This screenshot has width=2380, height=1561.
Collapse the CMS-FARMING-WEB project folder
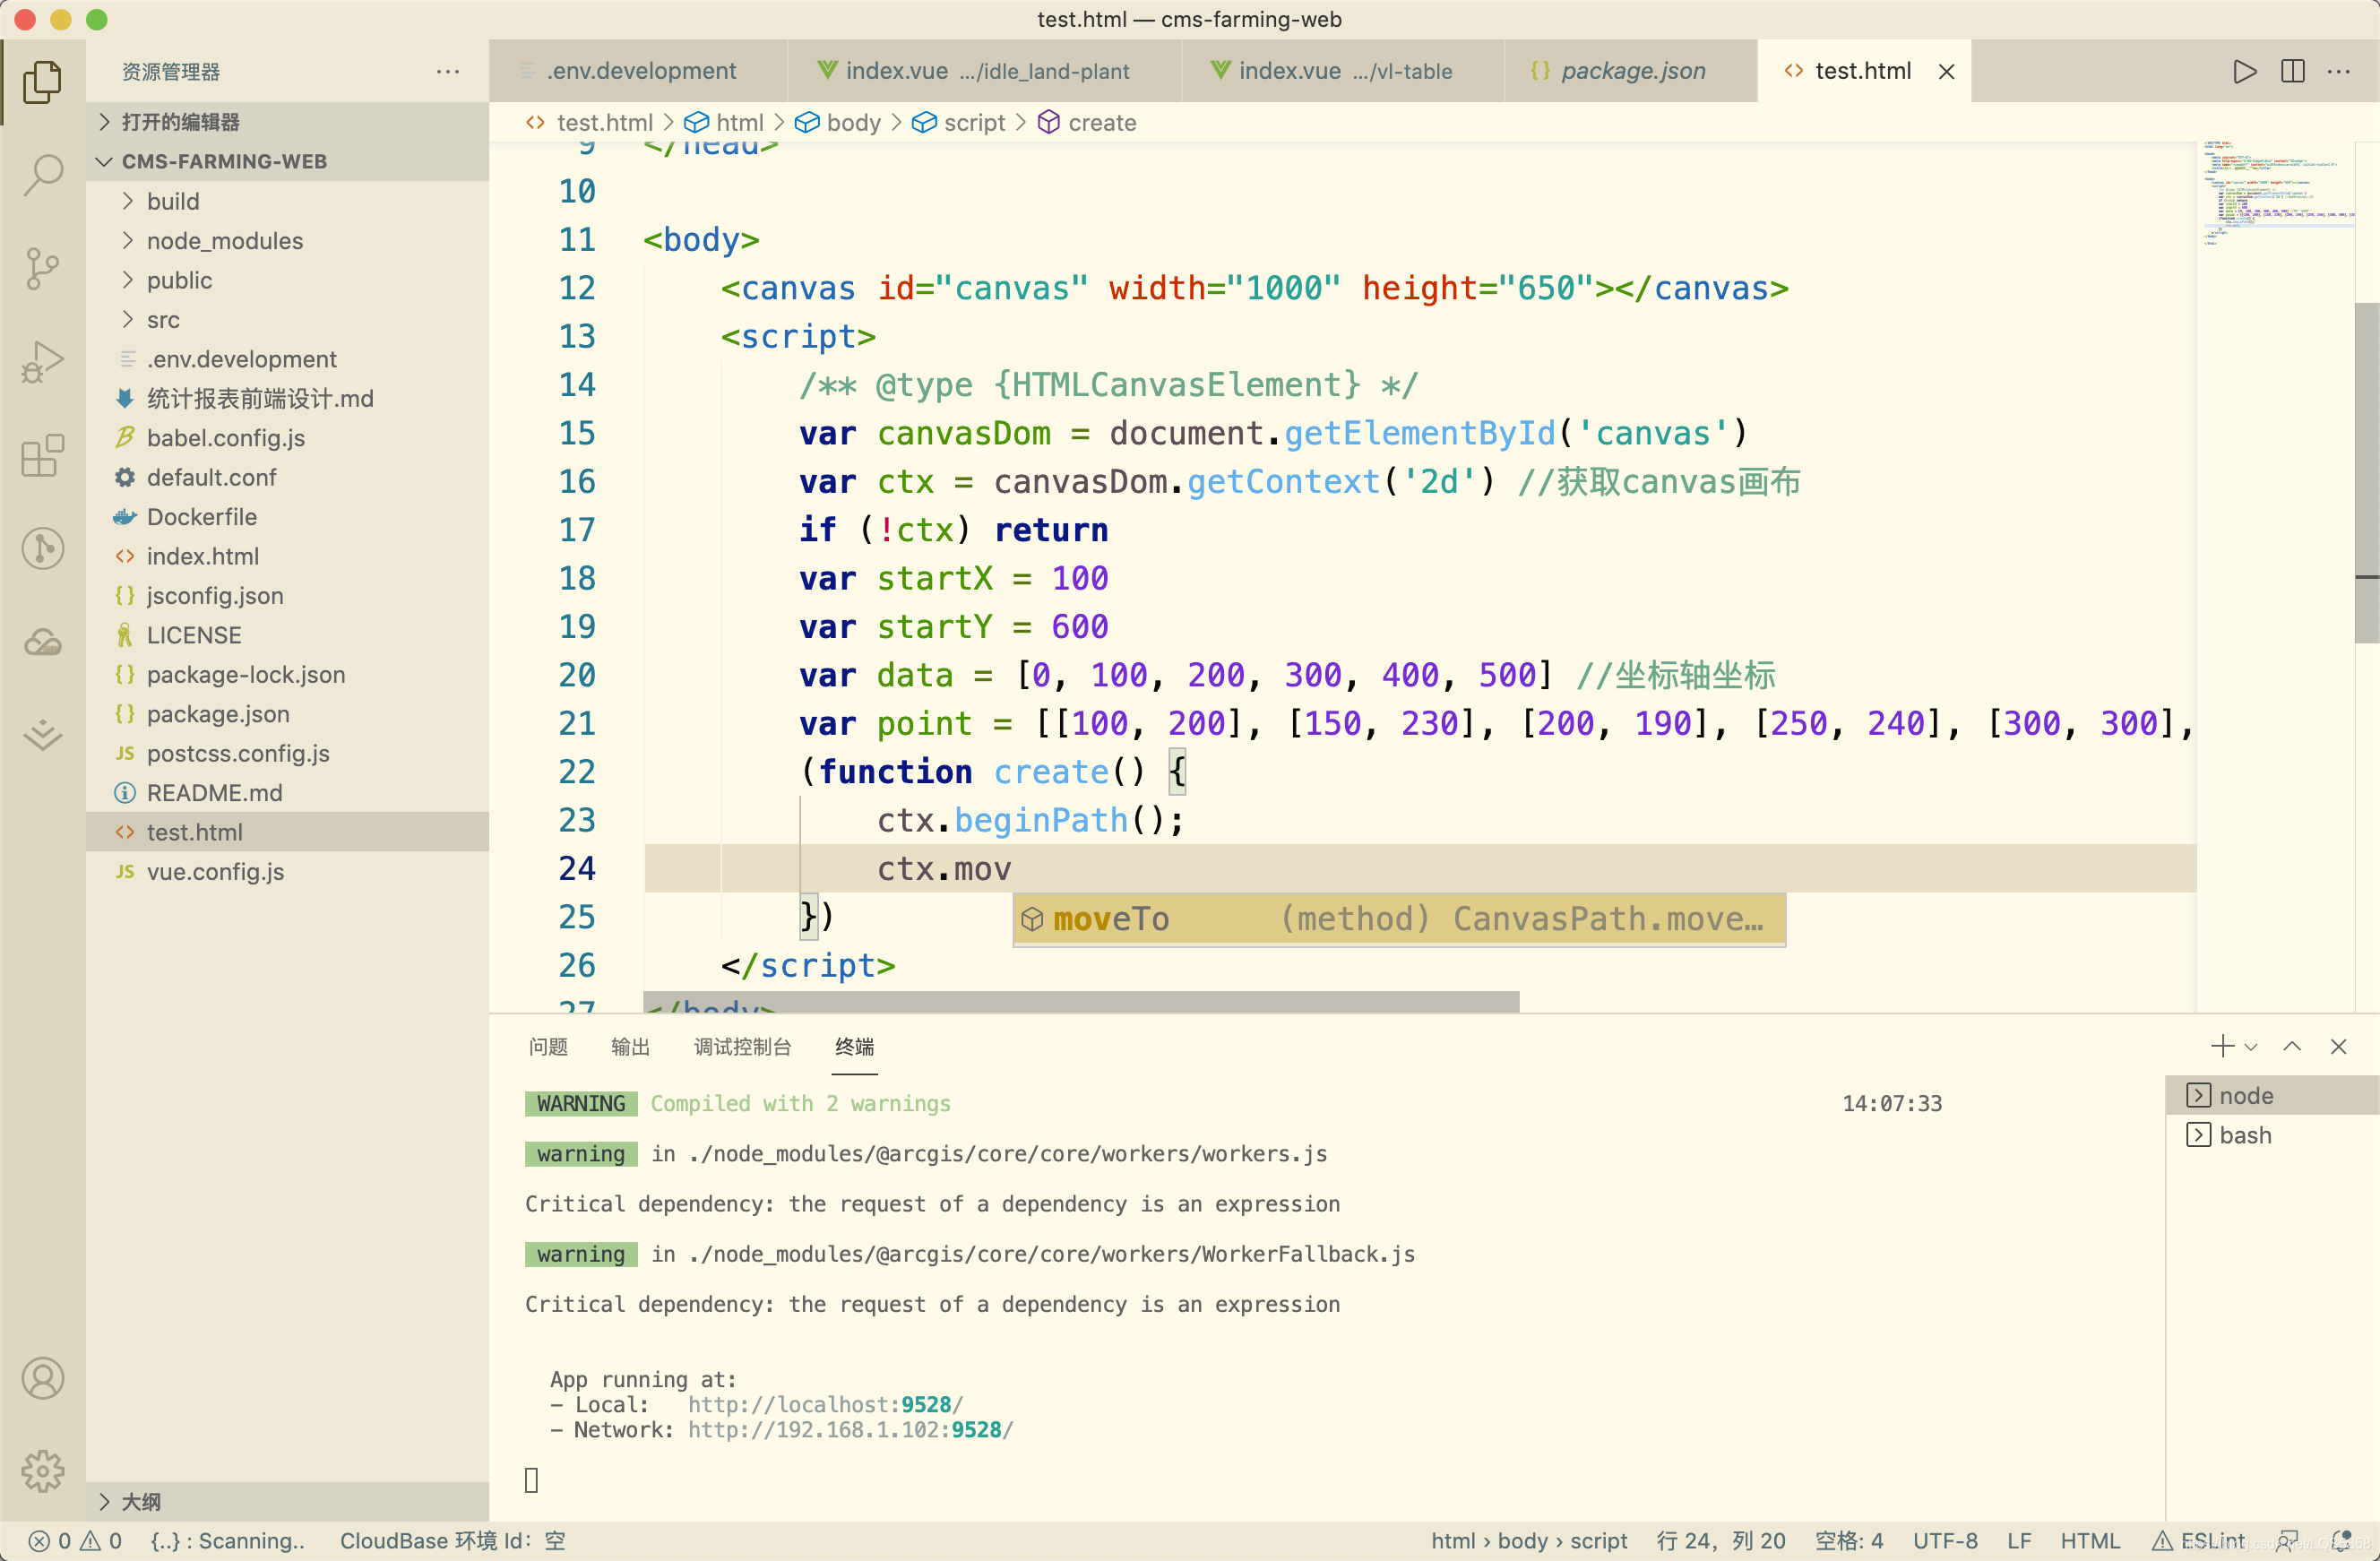288,161
